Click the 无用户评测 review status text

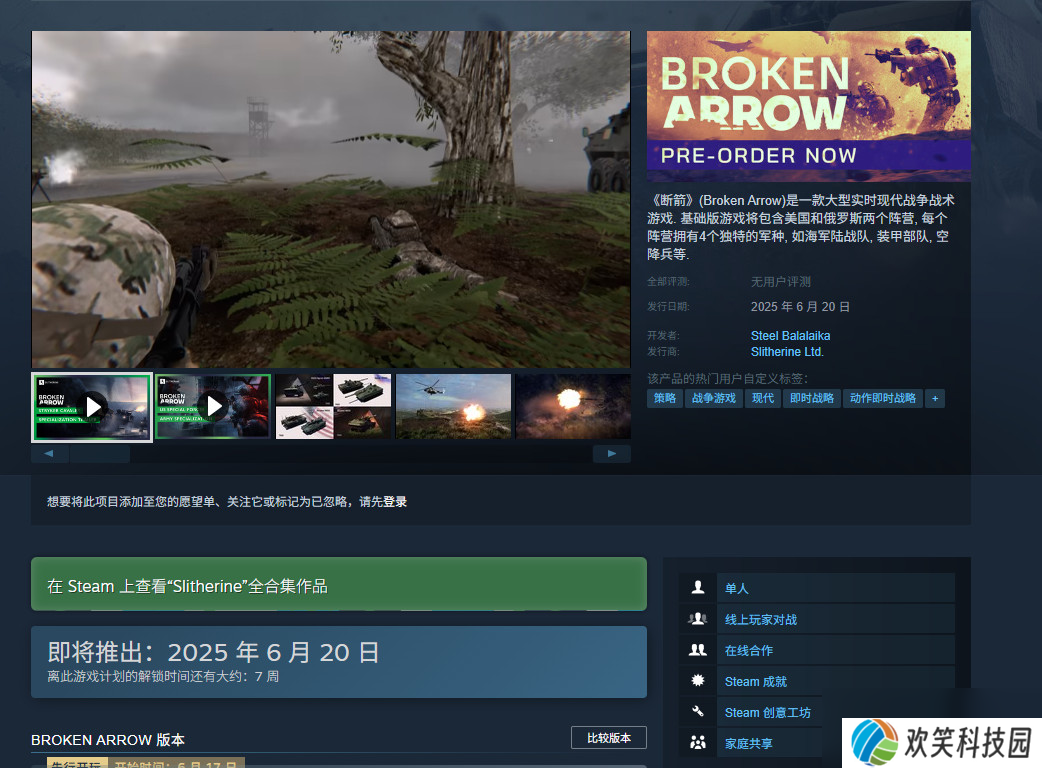pyautogui.click(x=781, y=282)
